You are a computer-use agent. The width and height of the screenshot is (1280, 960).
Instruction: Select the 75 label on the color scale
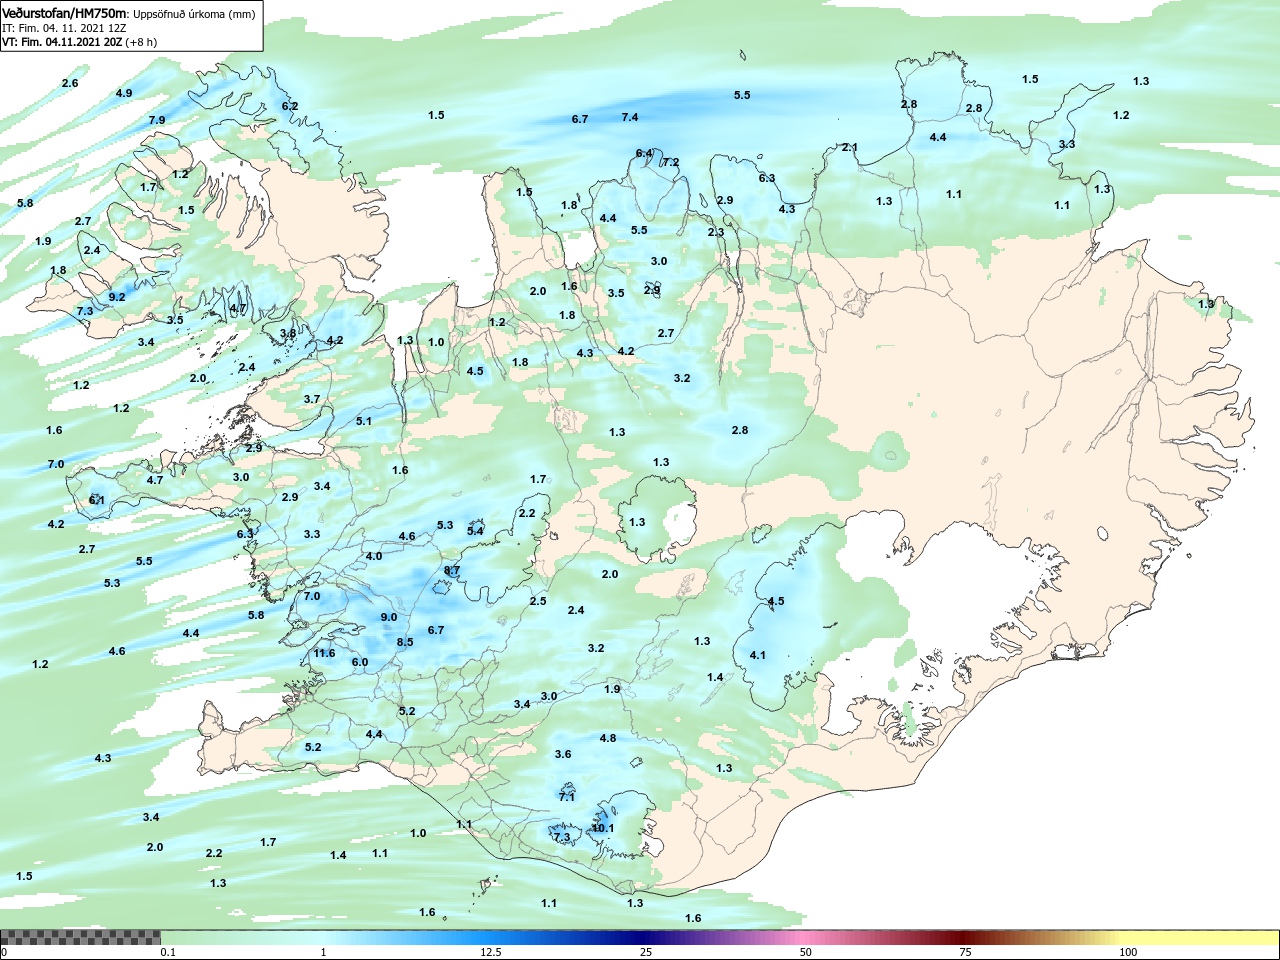point(965,952)
